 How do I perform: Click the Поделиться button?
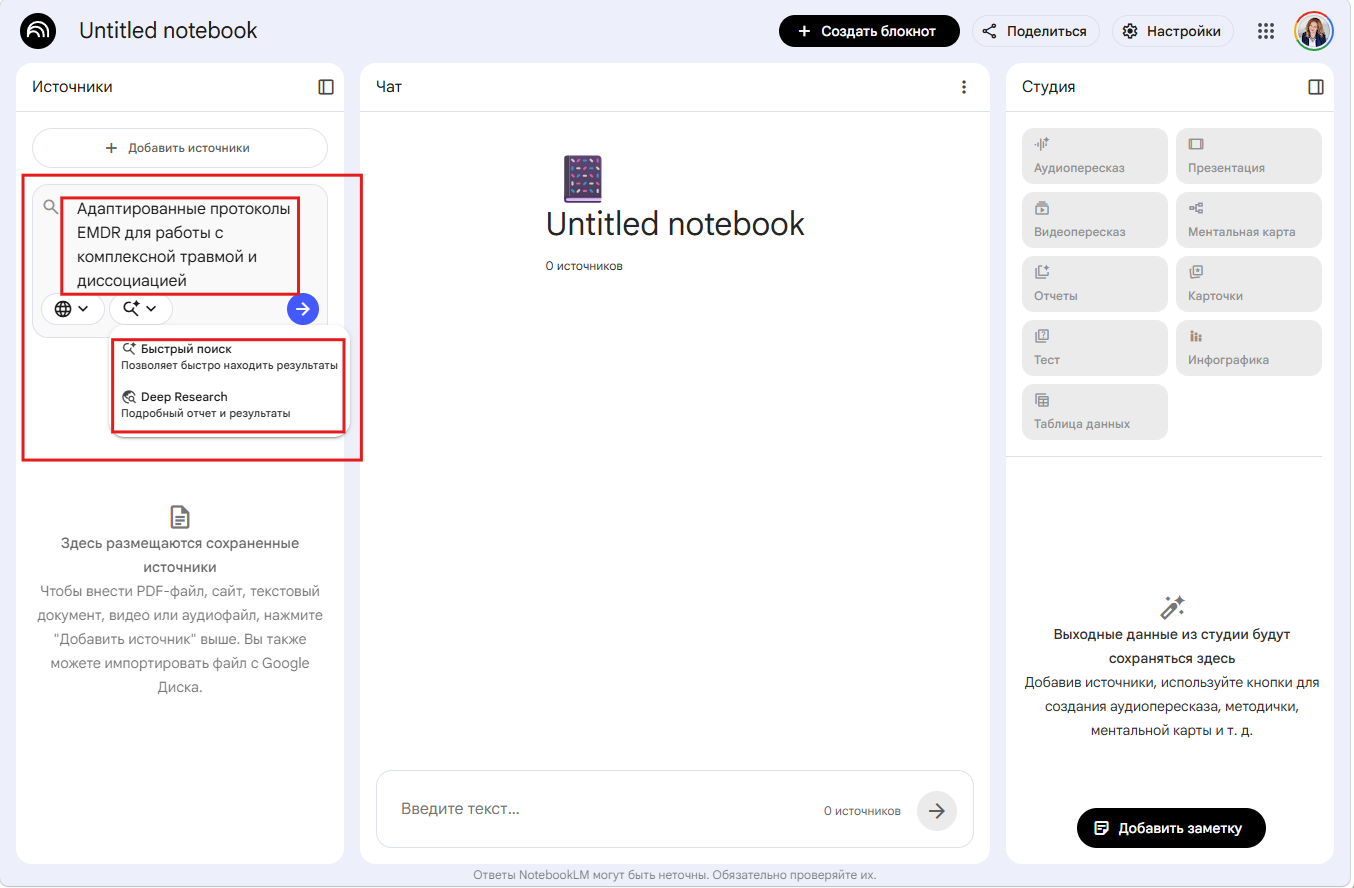pos(1036,31)
